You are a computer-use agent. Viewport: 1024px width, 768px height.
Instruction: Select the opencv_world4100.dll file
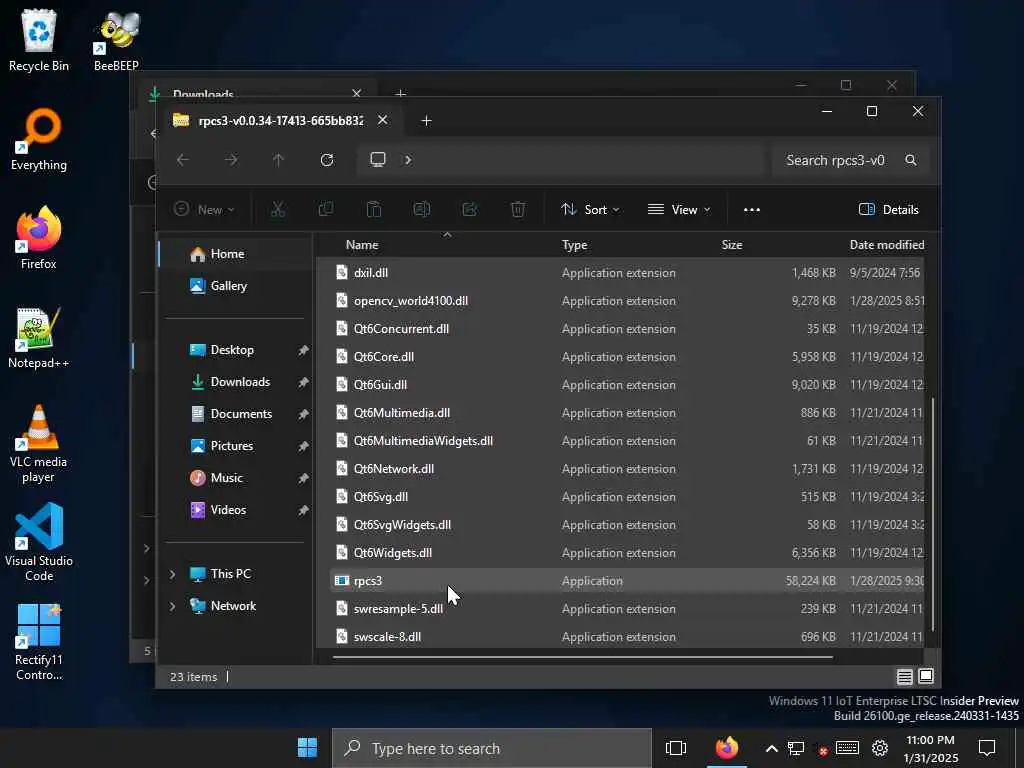[626, 300]
